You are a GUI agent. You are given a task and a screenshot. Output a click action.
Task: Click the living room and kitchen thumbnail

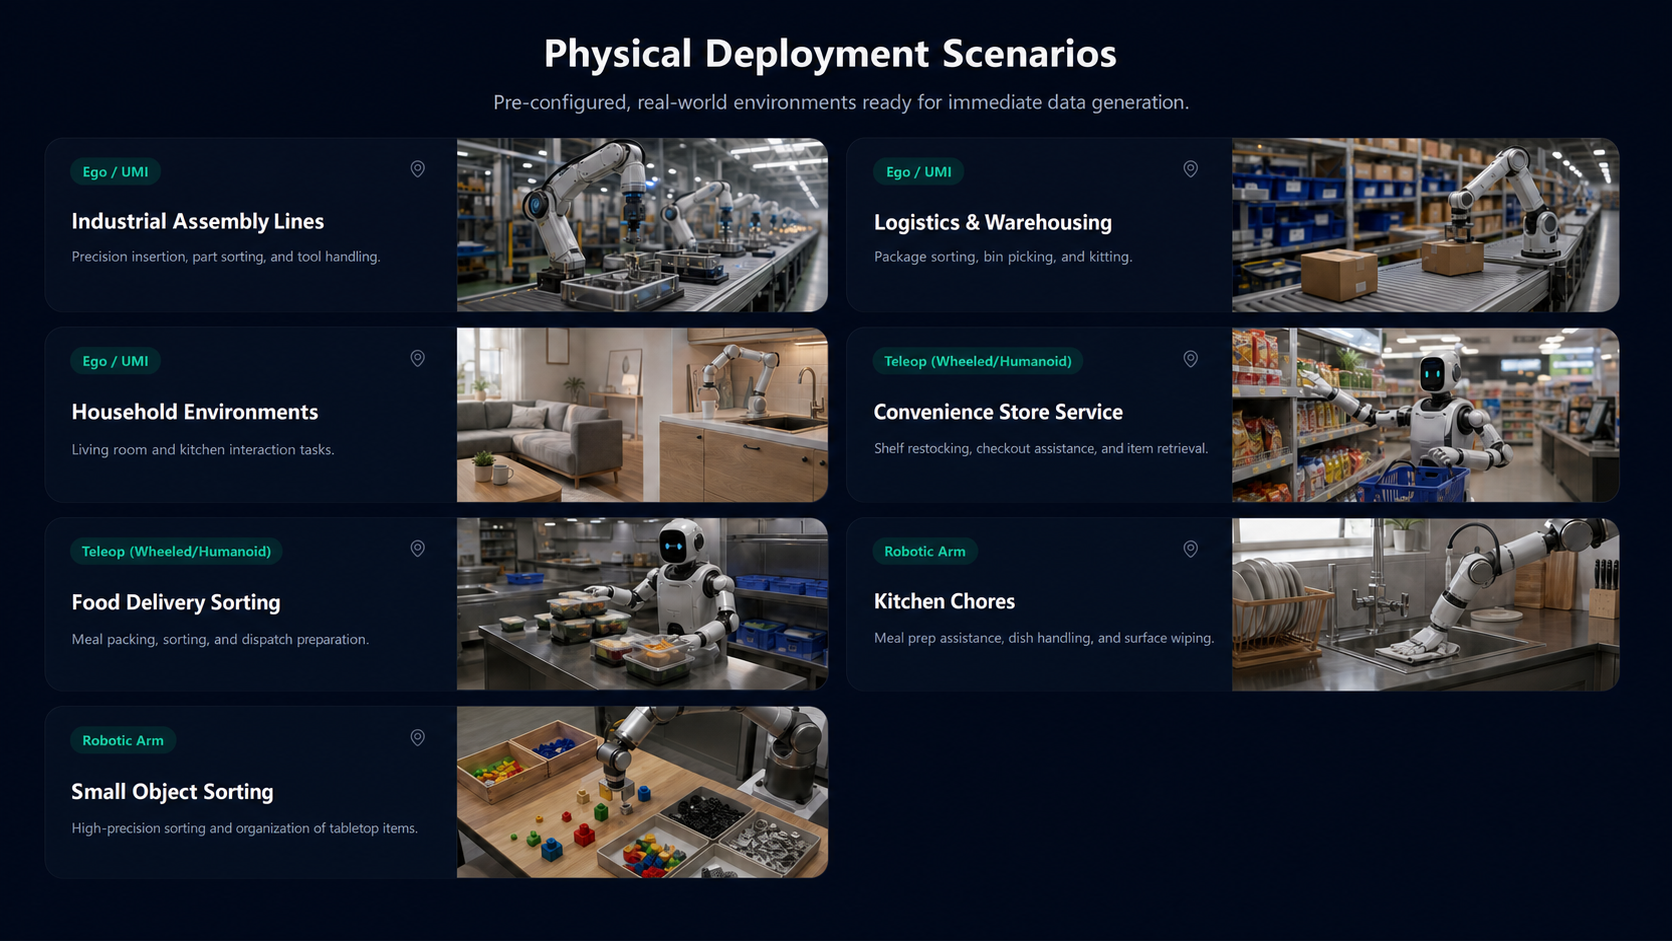[642, 415]
